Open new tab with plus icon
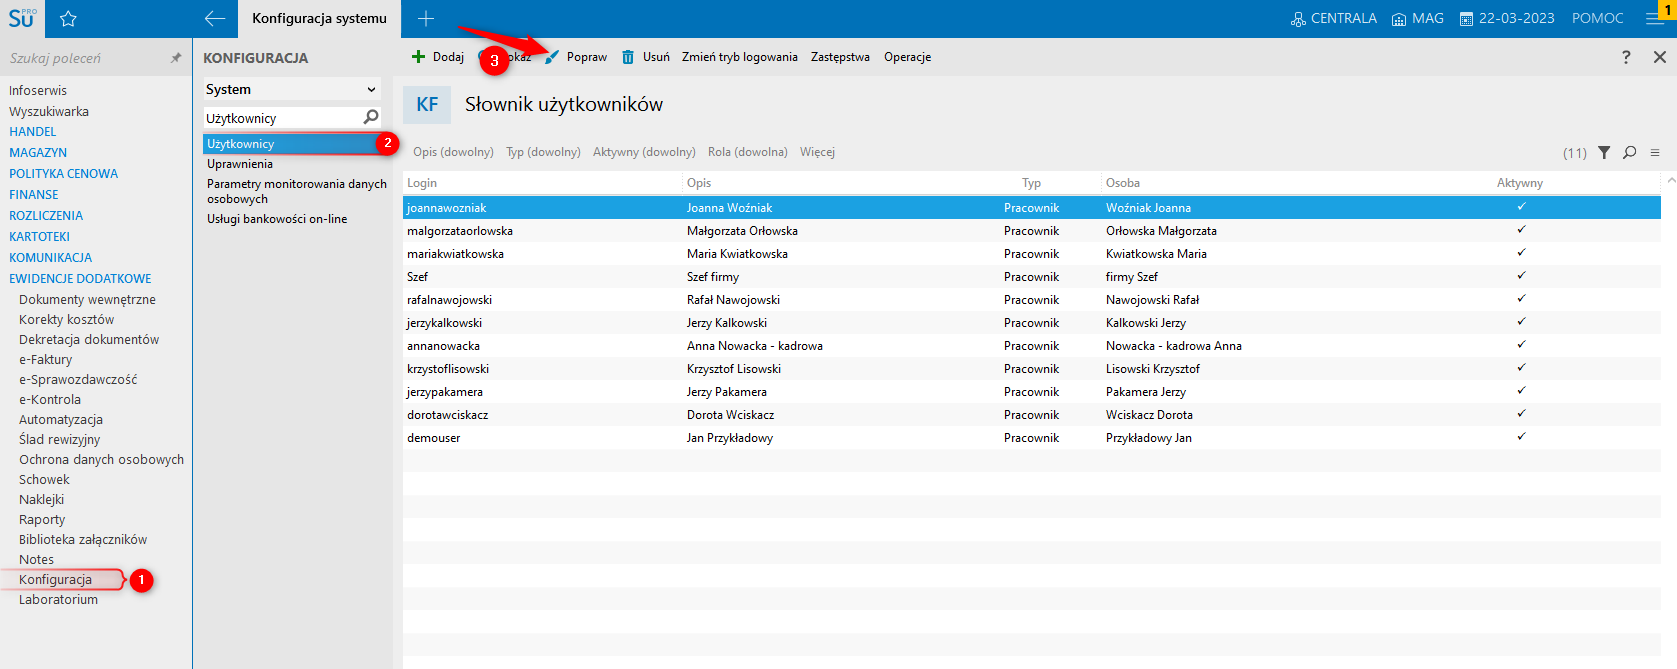Viewport: 1677px width, 669px height. [x=426, y=19]
